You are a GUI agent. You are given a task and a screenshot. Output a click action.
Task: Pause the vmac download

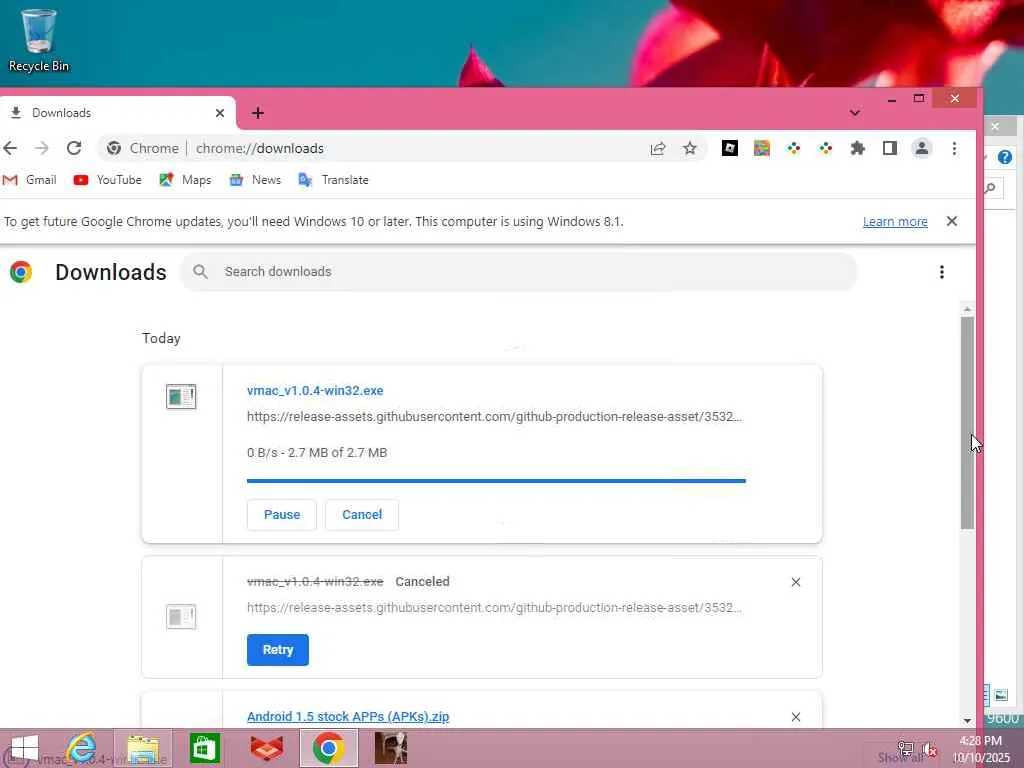tap(281, 515)
